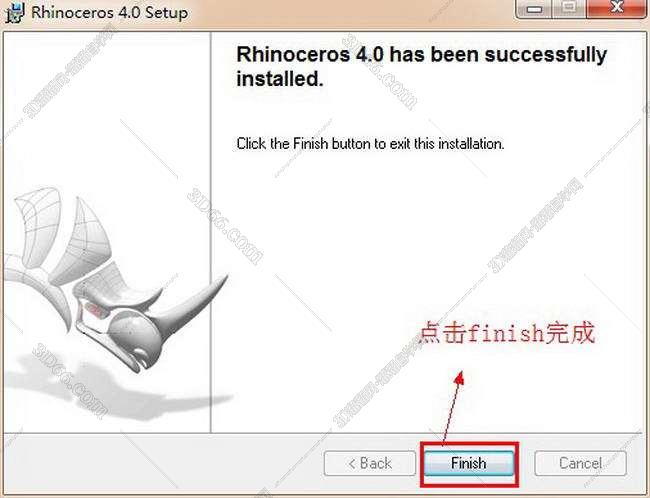Click the installer icon in title bar
The height and width of the screenshot is (498, 650).
point(15,12)
